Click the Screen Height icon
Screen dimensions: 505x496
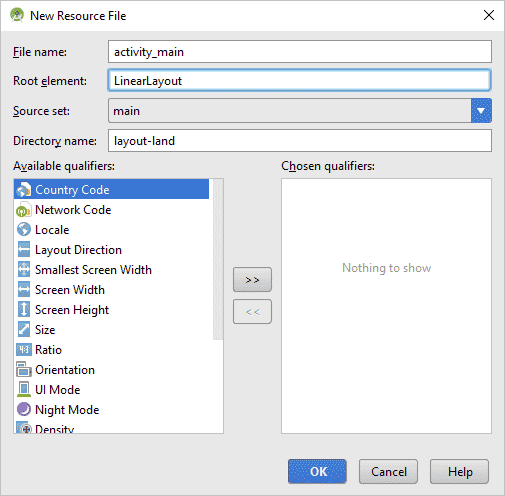(x=23, y=310)
